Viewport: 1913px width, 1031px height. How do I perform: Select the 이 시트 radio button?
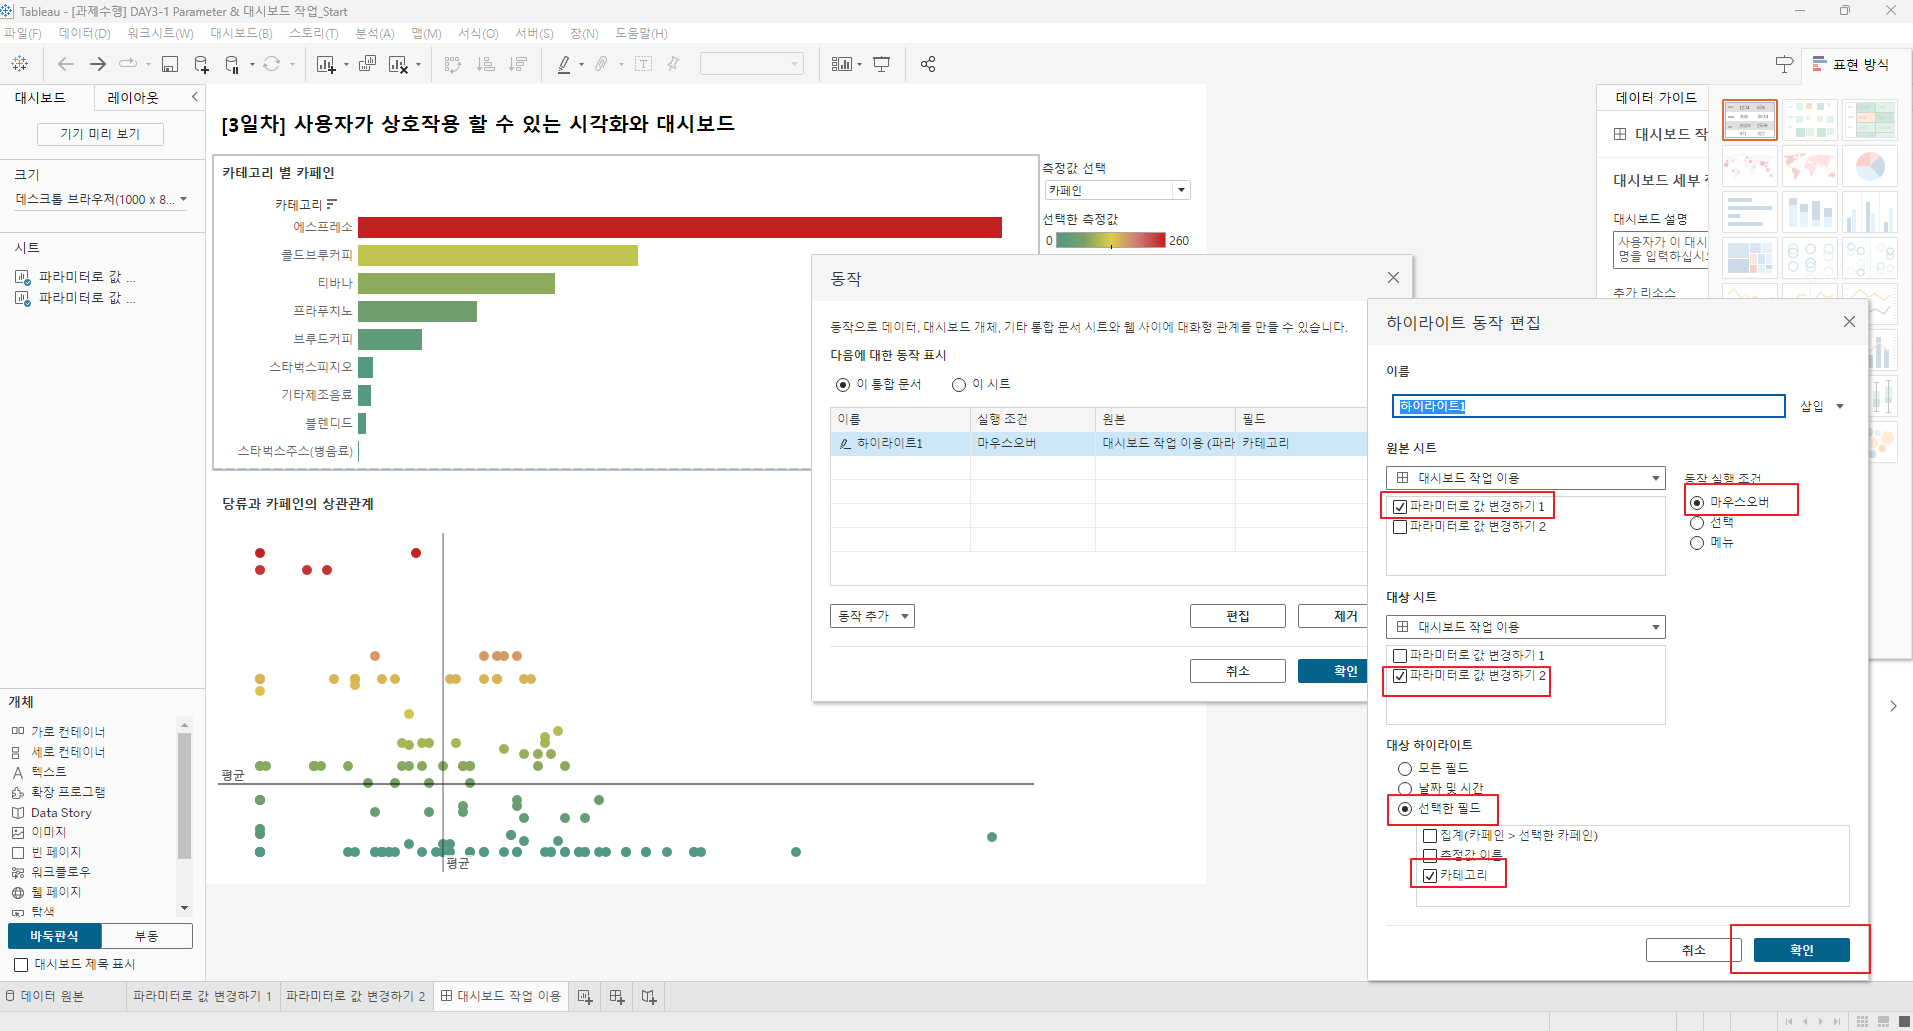click(959, 385)
